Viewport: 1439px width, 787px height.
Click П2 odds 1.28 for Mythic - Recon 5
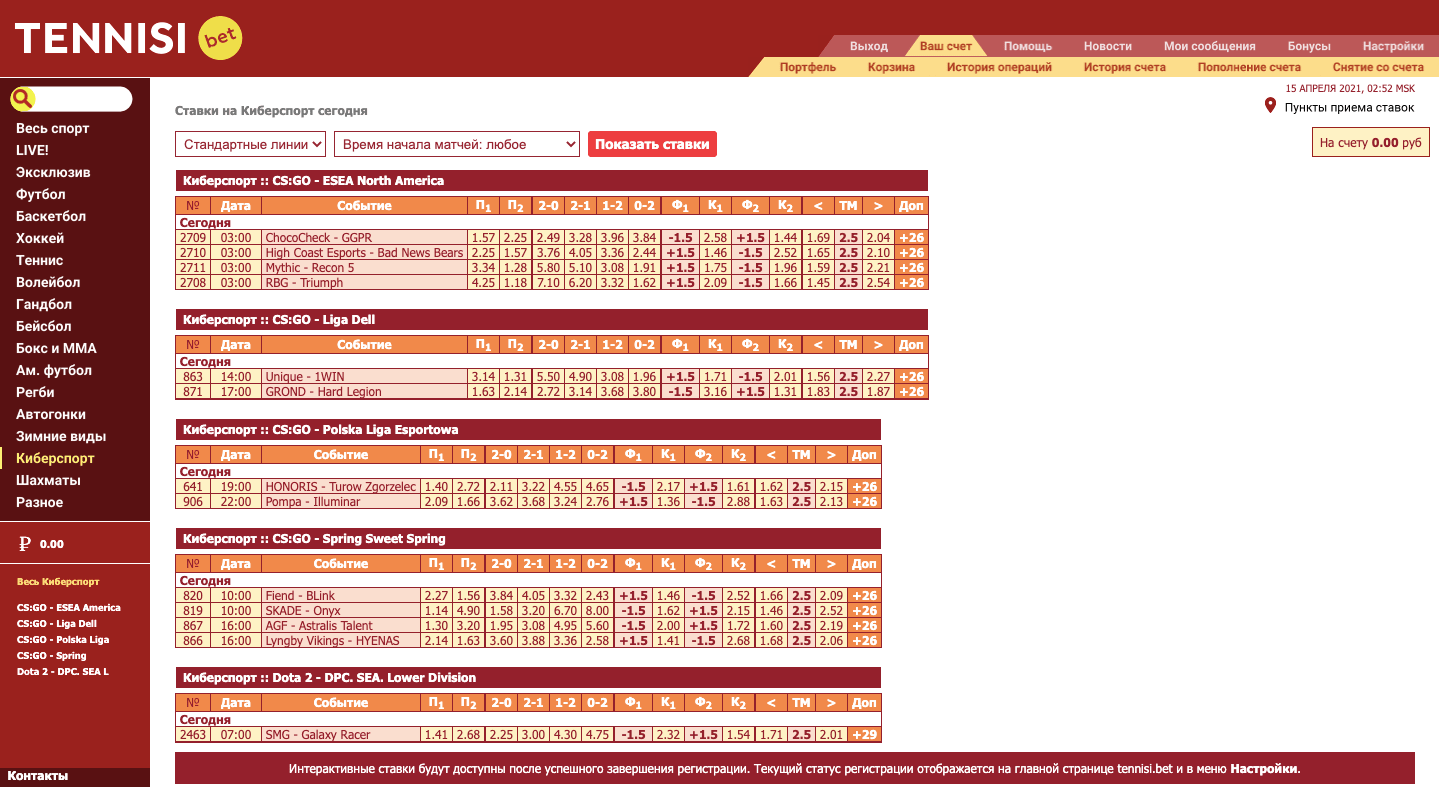coord(515,268)
